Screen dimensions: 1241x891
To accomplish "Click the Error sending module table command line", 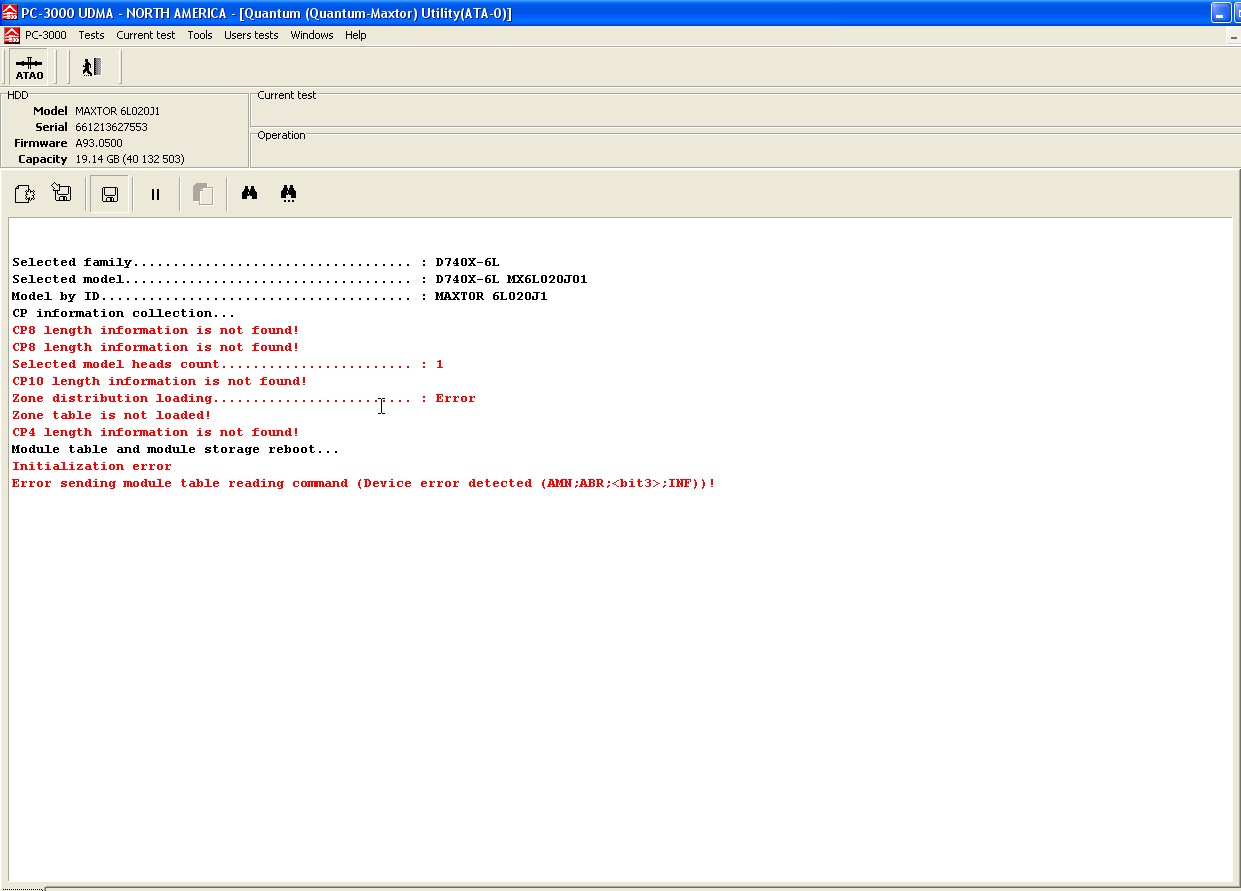I will (x=364, y=483).
